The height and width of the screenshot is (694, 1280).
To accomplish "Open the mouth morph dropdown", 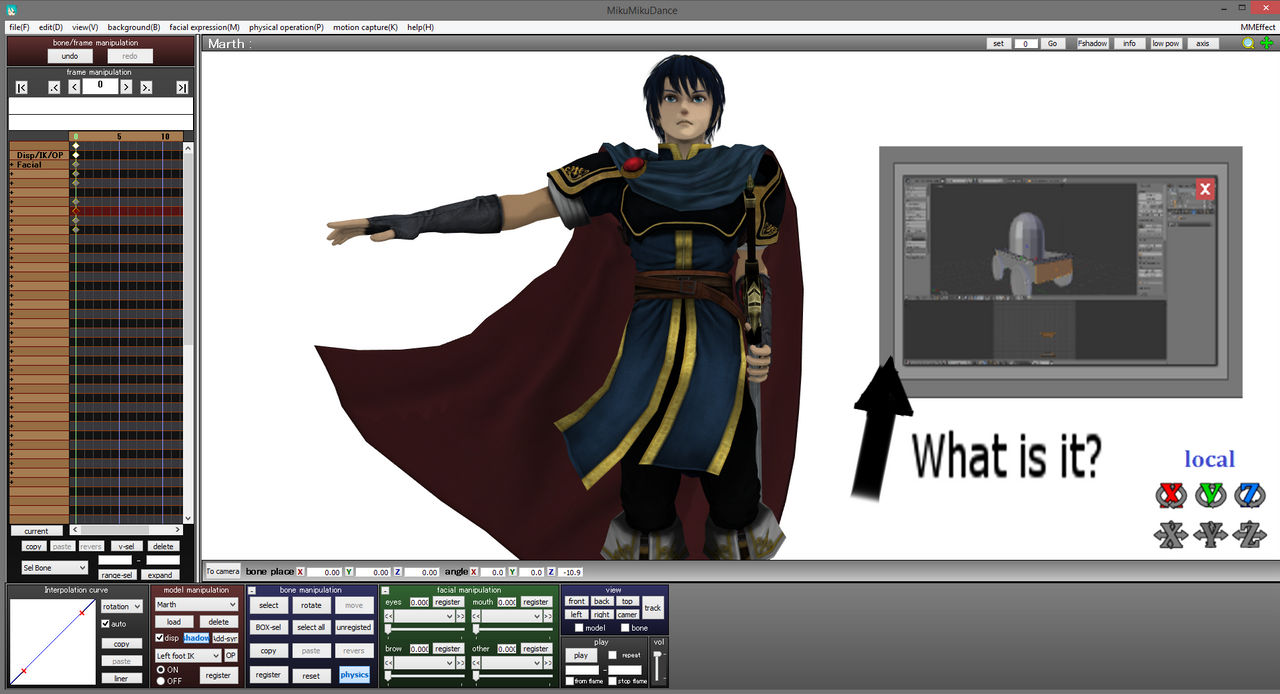I will (x=512, y=617).
